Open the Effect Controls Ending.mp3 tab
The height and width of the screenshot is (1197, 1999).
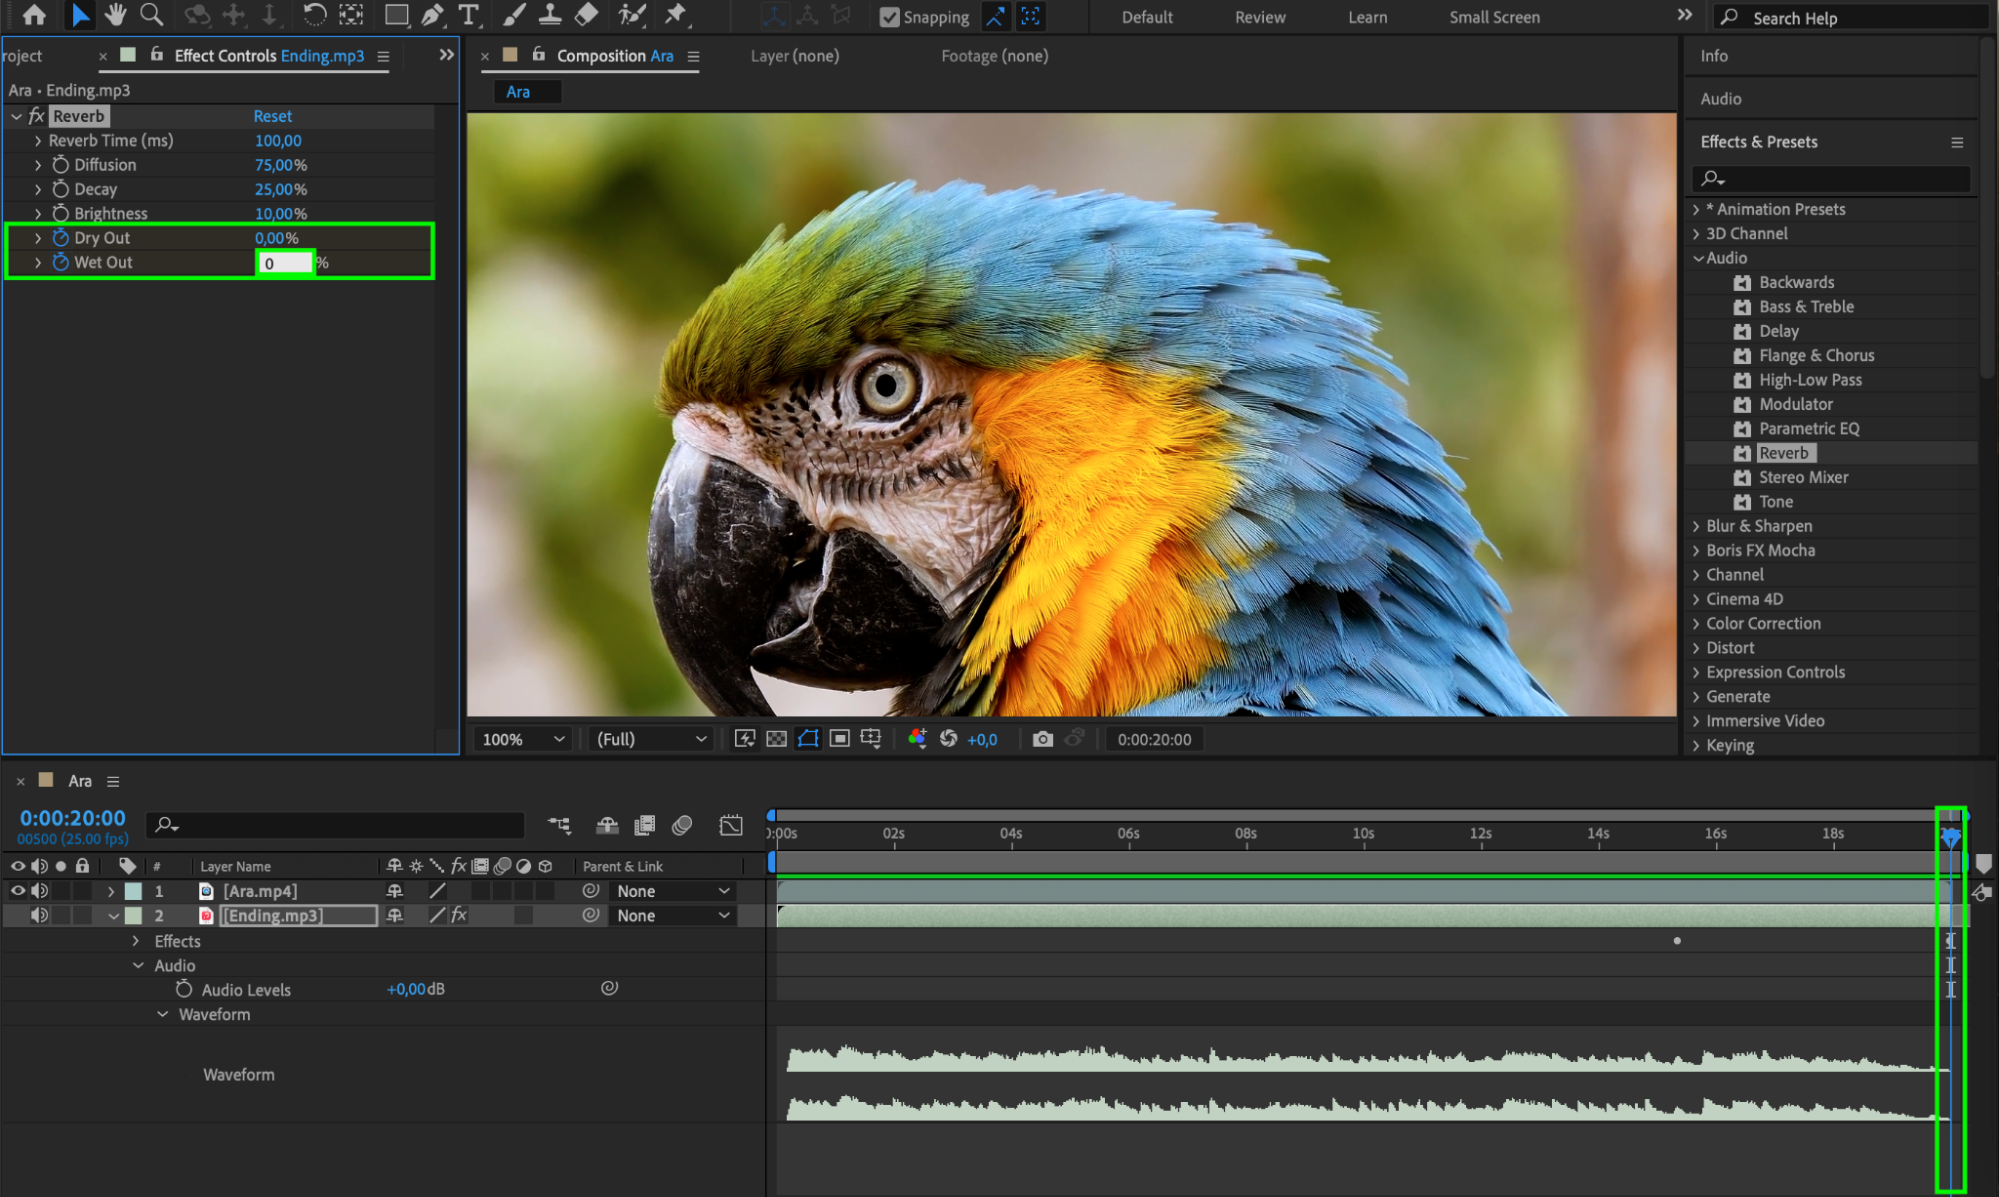click(268, 56)
